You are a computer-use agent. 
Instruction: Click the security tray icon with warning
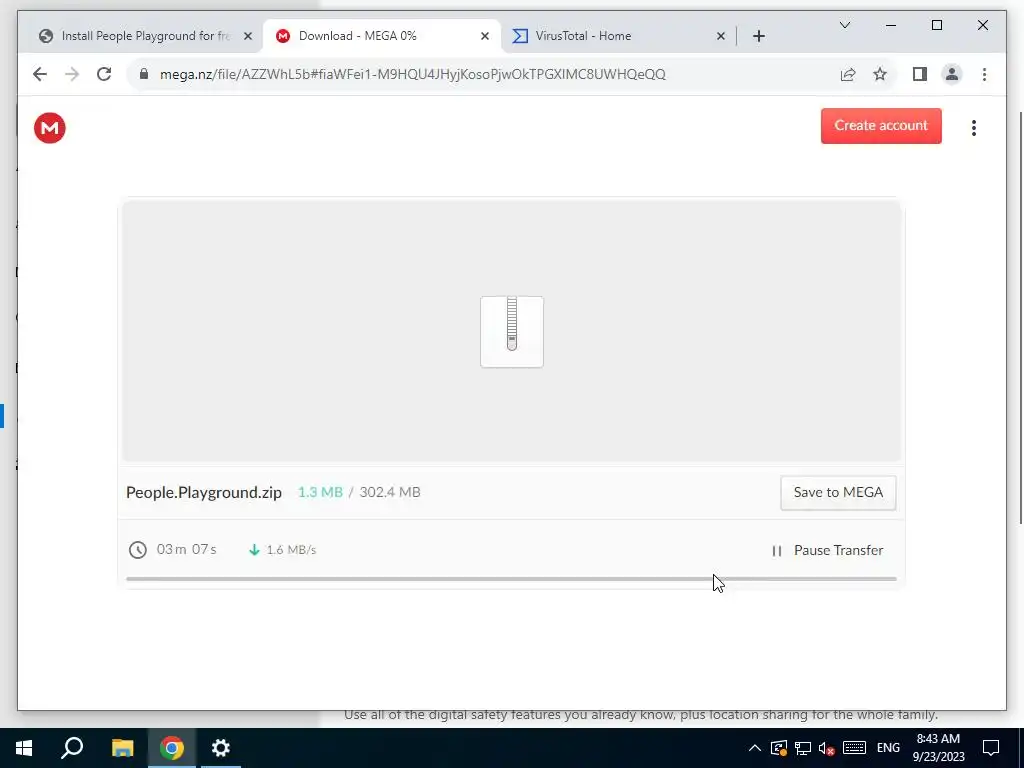(x=778, y=748)
